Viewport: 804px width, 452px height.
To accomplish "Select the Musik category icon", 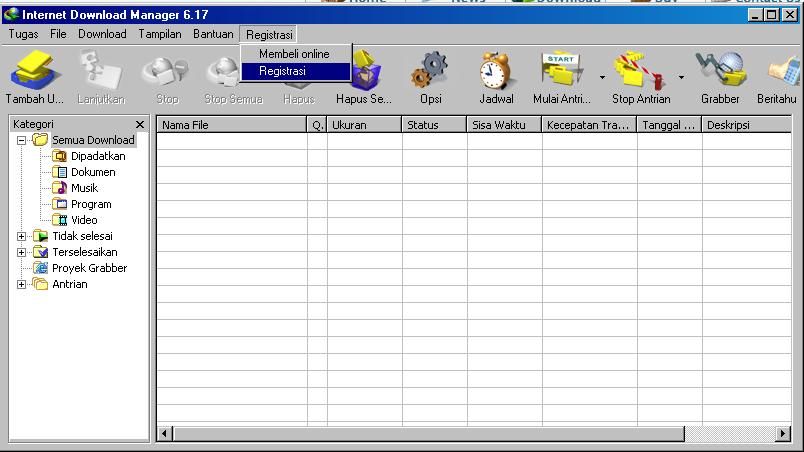I will [x=60, y=188].
